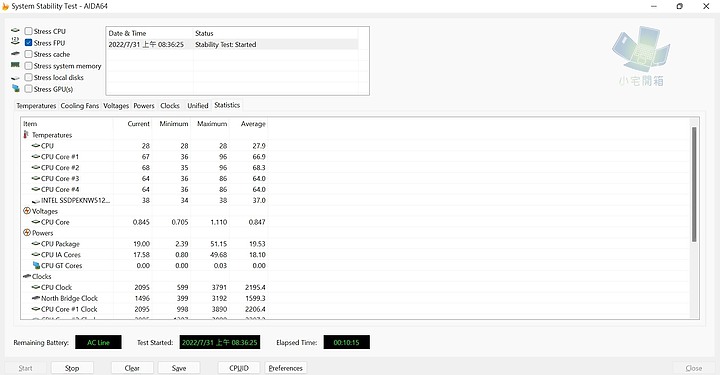Click the CPU Clock row icon
The height and width of the screenshot is (375, 720).
(36, 287)
